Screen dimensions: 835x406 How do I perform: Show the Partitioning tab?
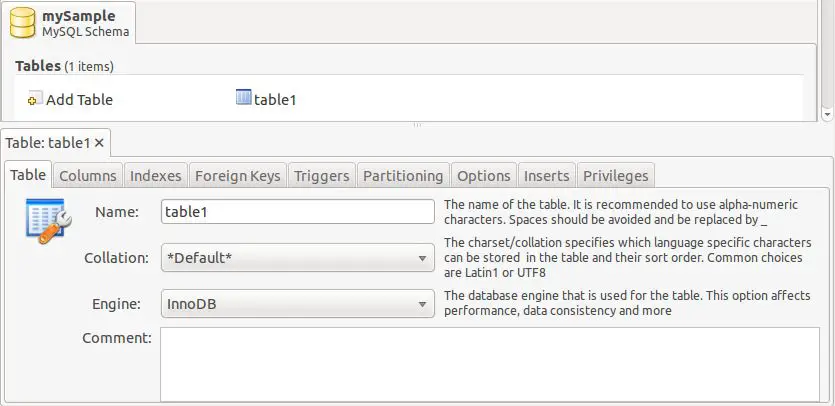coord(403,176)
